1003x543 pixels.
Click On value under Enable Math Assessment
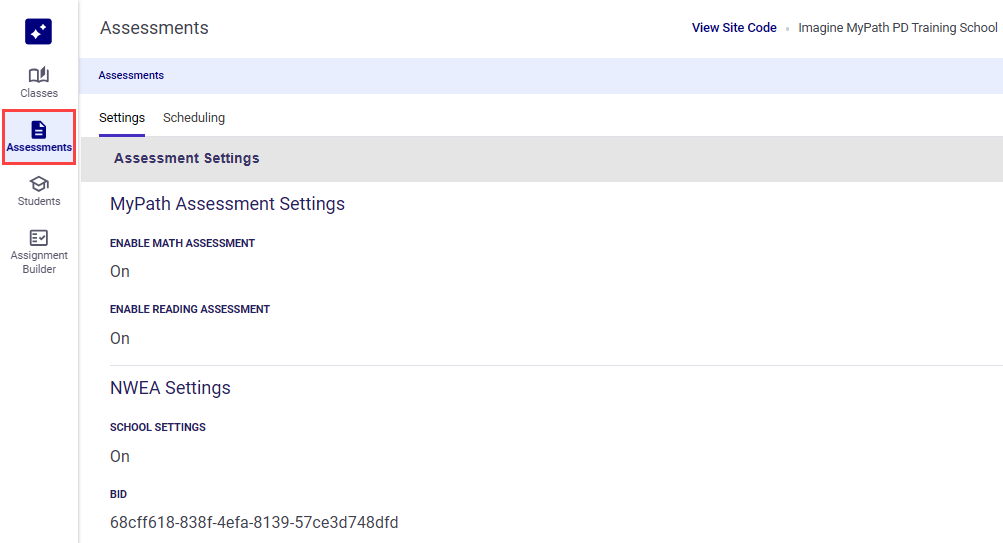tap(120, 271)
